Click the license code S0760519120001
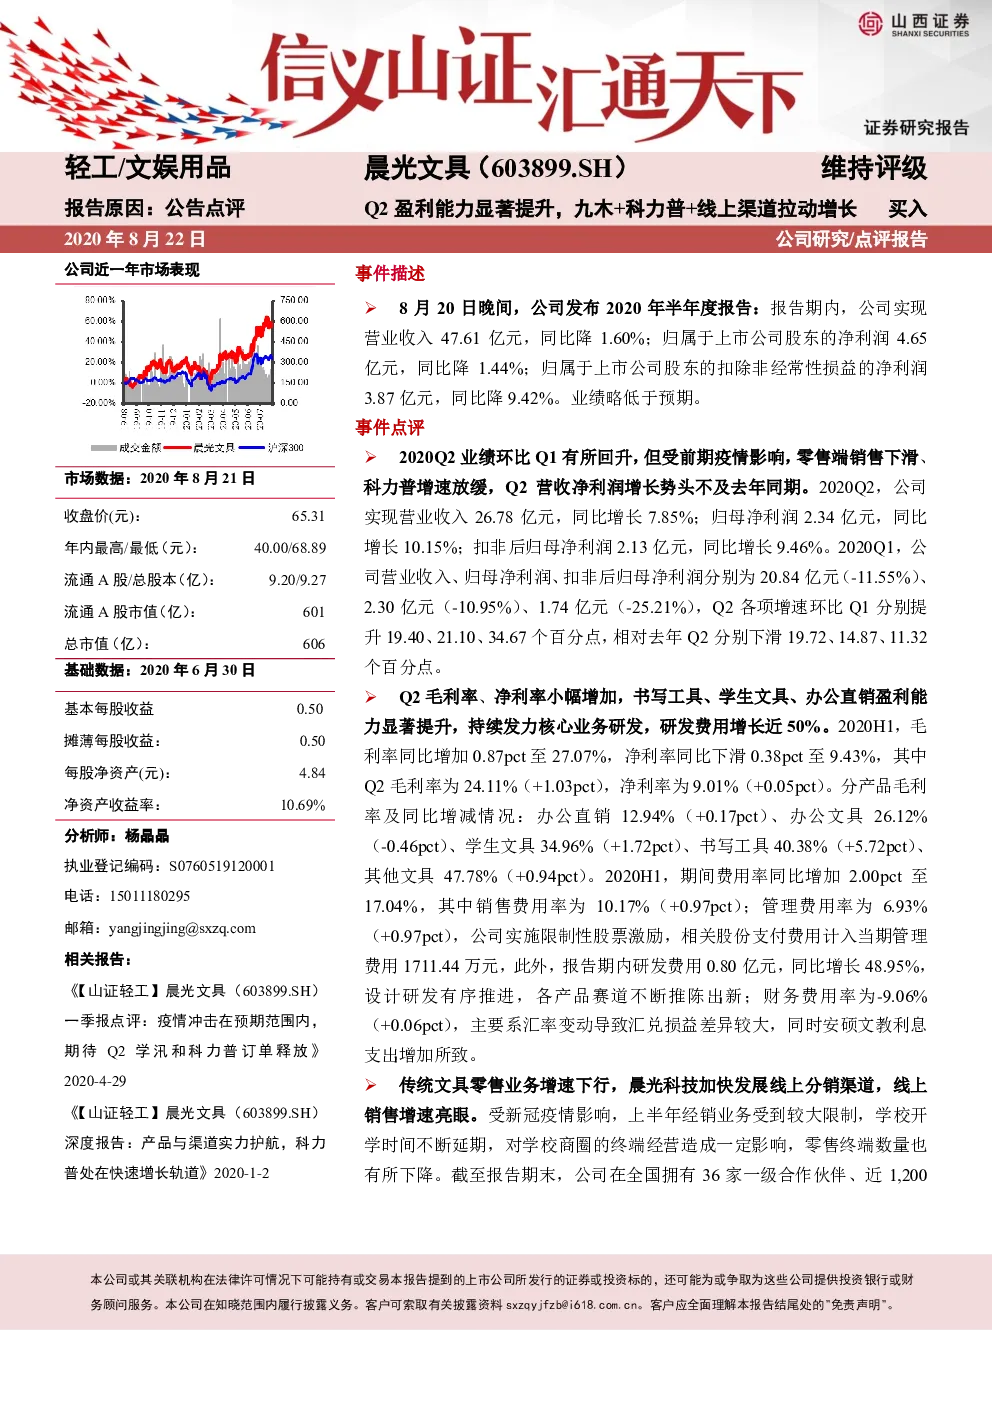992x1403 pixels. (x=221, y=866)
